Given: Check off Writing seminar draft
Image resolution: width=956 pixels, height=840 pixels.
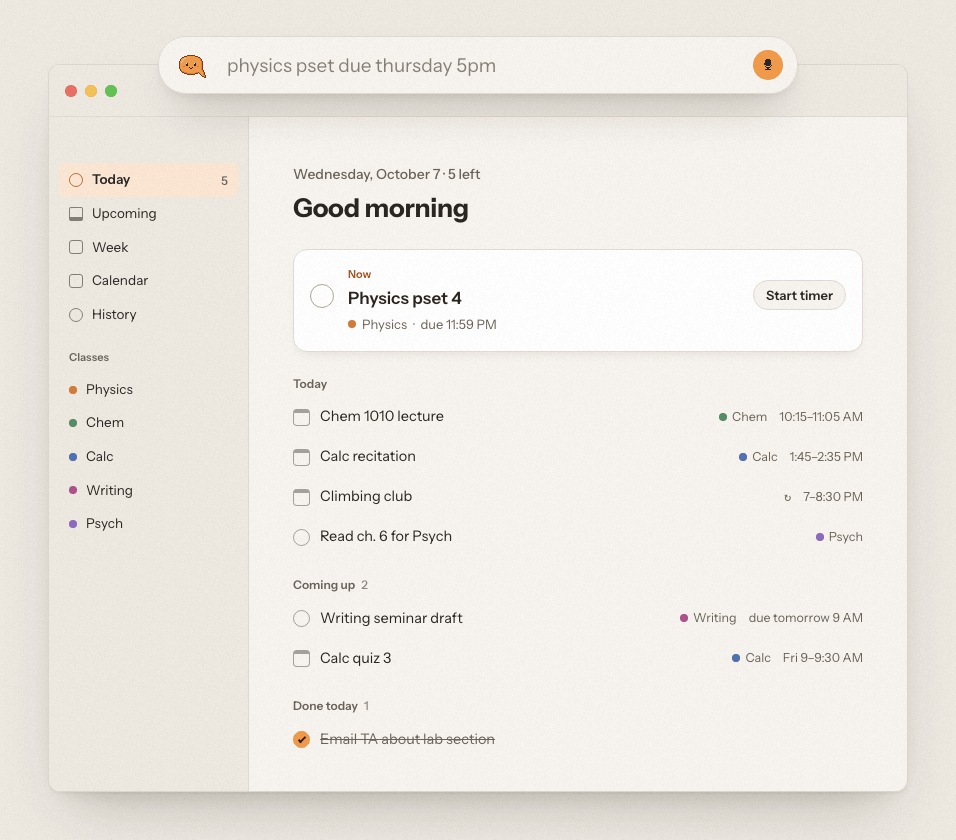Looking at the screenshot, I should pyautogui.click(x=301, y=619).
